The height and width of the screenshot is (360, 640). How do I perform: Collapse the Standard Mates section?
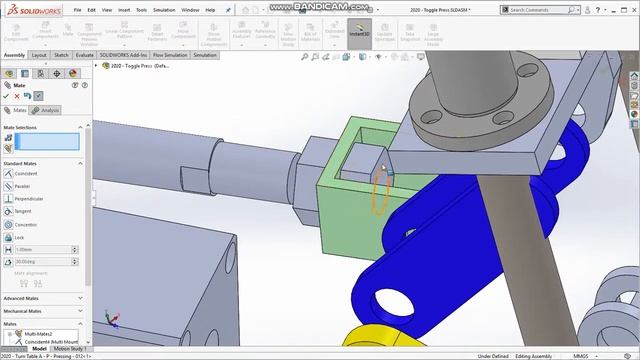80,163
